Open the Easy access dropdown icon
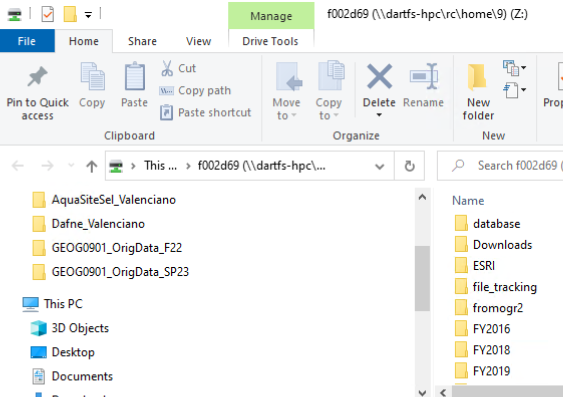 [x=514, y=90]
